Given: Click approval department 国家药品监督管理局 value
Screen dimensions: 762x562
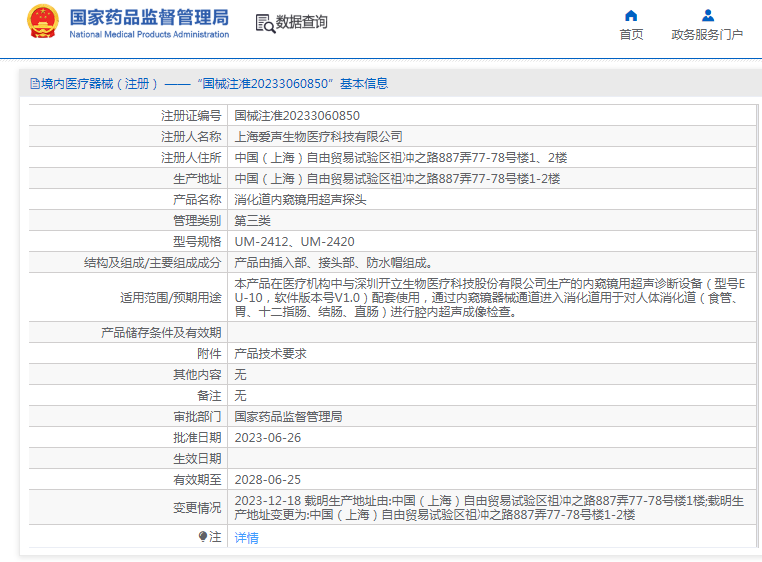Looking at the screenshot, I should [288, 417].
